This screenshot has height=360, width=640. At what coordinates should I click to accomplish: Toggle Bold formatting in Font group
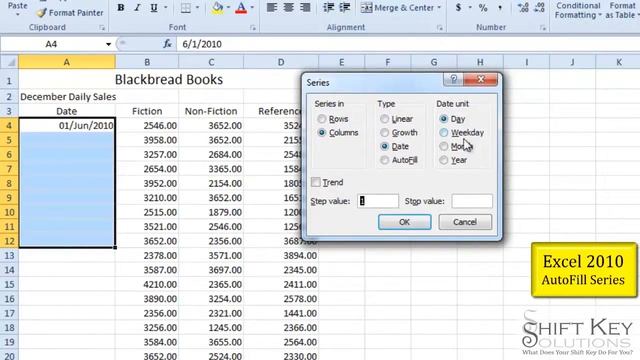click(121, 8)
